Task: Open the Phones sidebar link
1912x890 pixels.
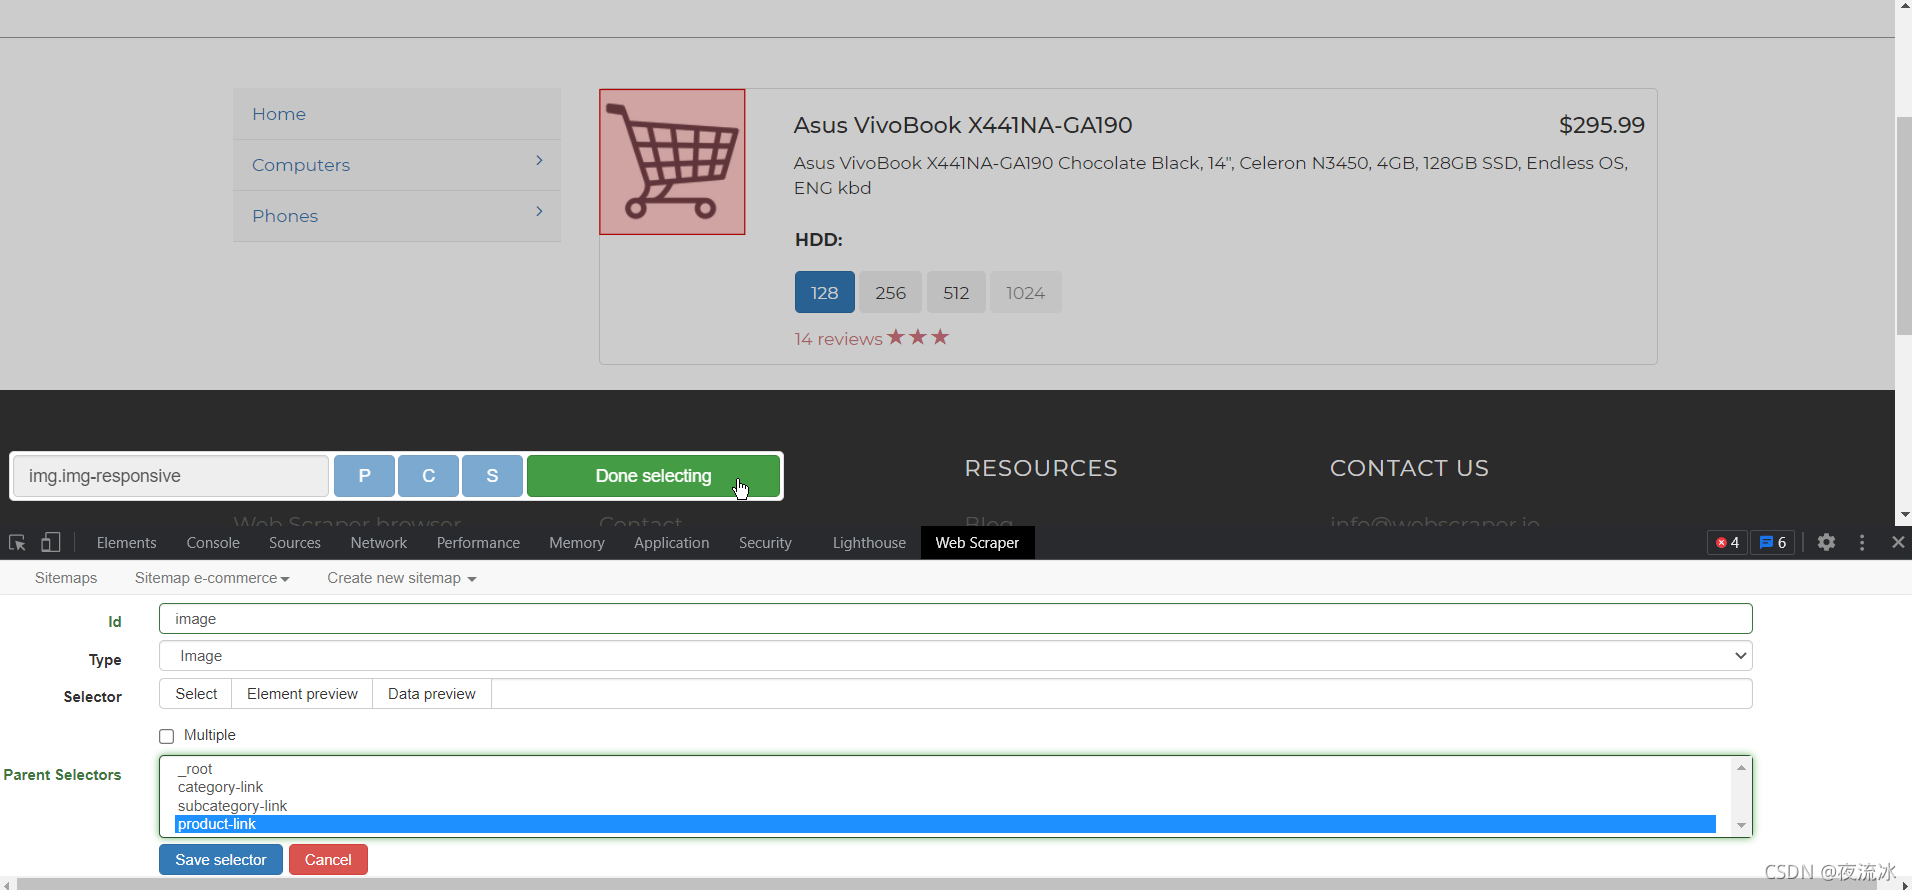Action: pyautogui.click(x=285, y=216)
